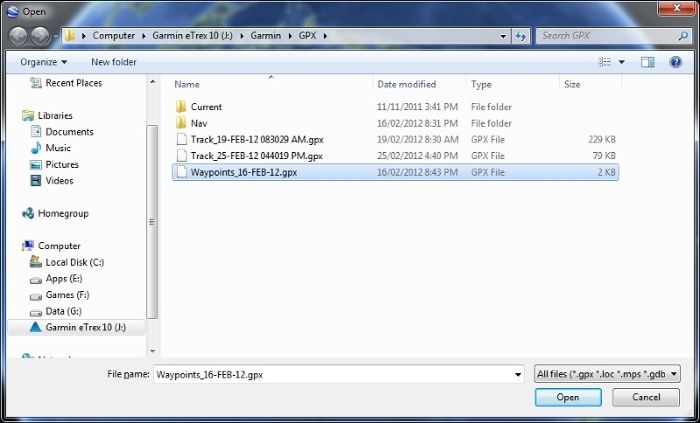Click the navigation pane scrollbar thumb
Screen dimensions: 700x423
click(x=152, y=222)
